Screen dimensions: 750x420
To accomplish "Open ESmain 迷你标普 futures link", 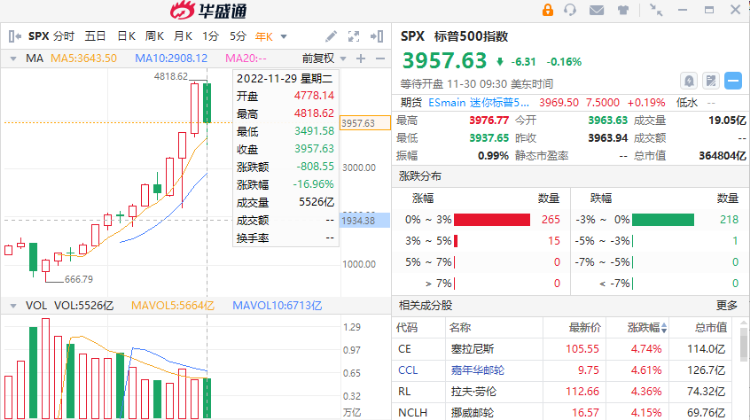I will [x=478, y=102].
